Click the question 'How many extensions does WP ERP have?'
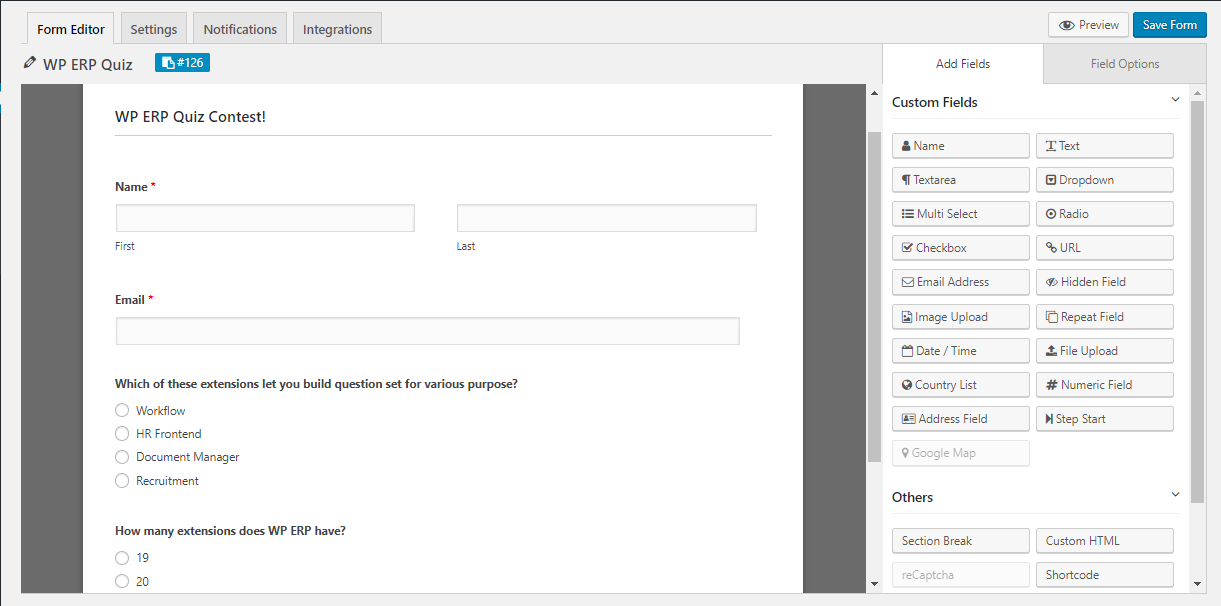Viewport: 1221px width, 606px height. tap(230, 531)
